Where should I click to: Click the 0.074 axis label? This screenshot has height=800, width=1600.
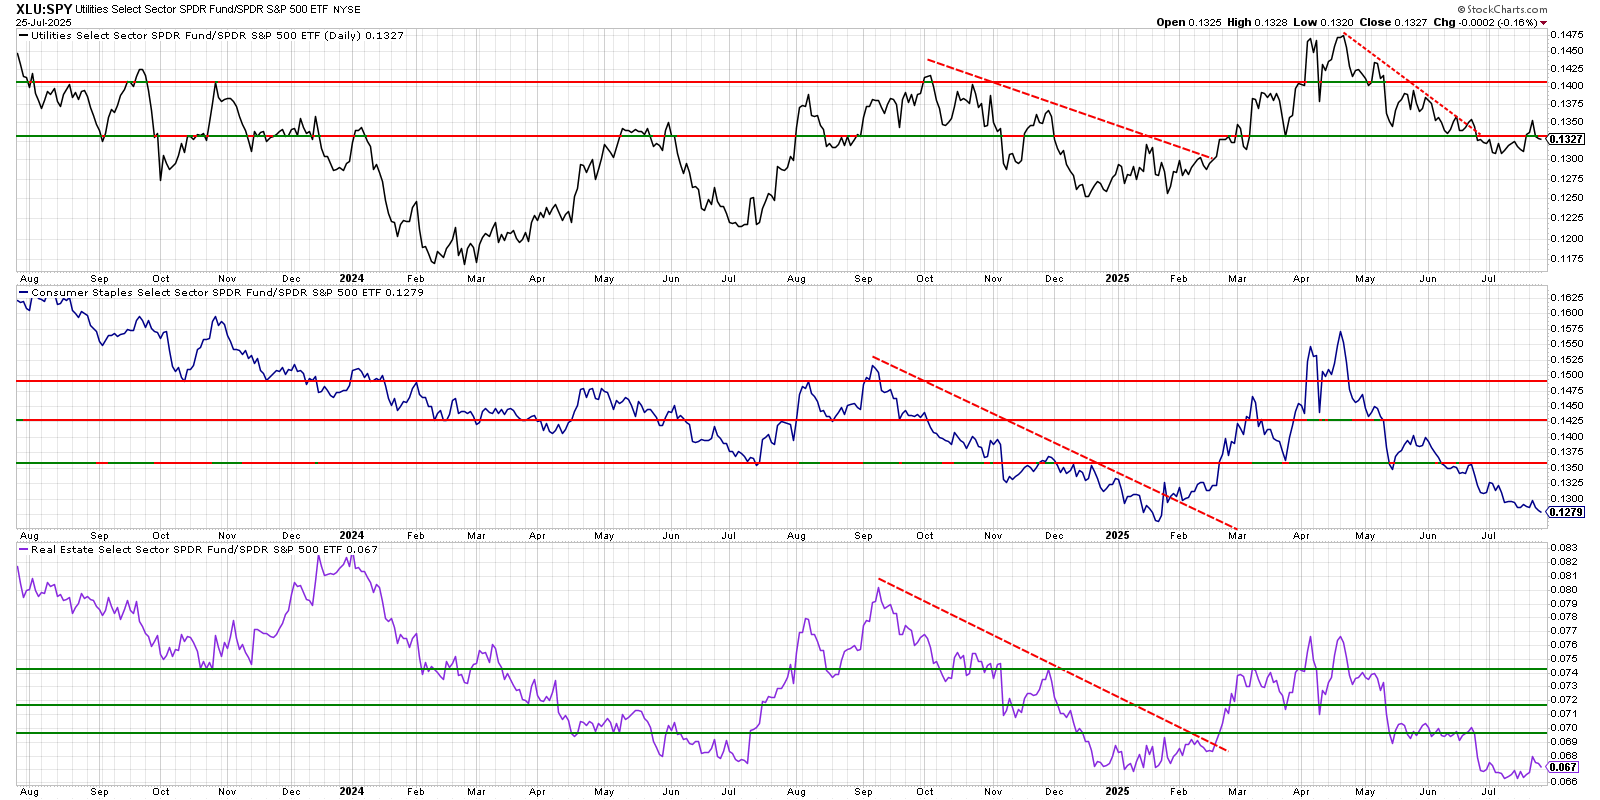pos(1564,673)
